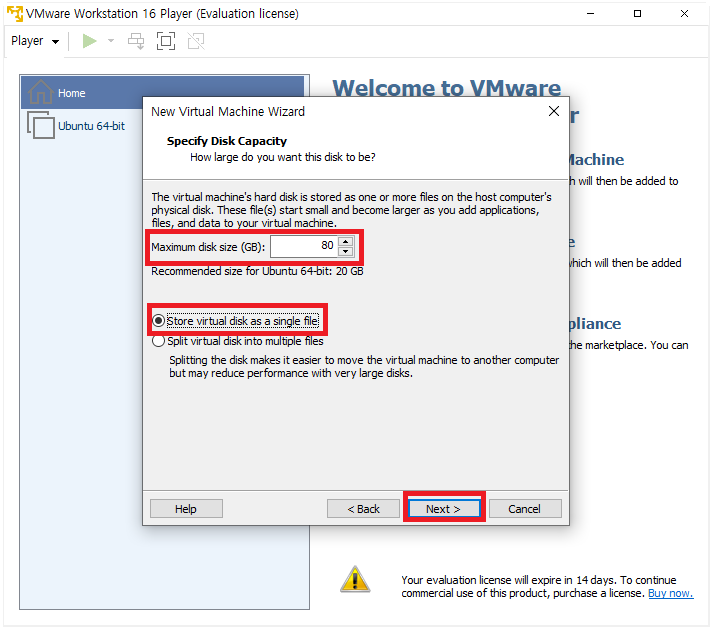The height and width of the screenshot is (630, 713).
Task: Click the Ubuntu 64-bit VM icon
Action: 41,125
